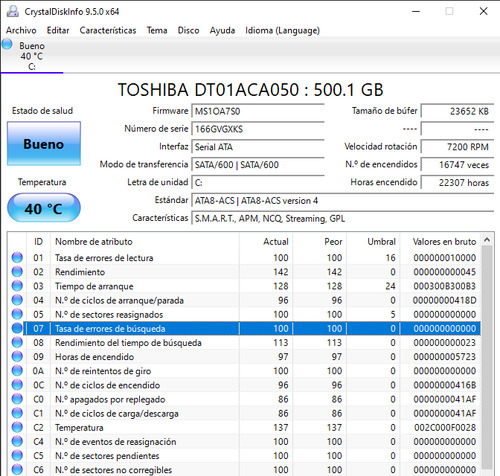Click status orb for Horas de encendido row 09
This screenshot has height=476, width=500.
(x=17, y=356)
